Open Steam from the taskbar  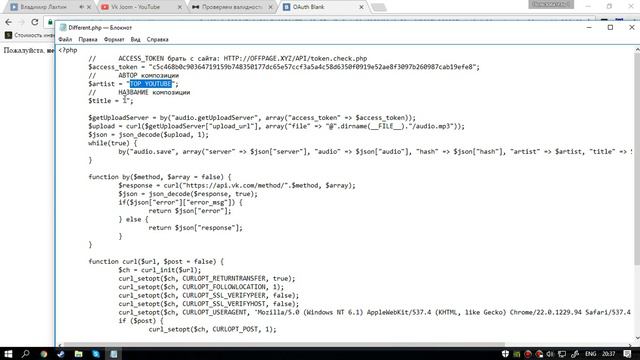click(61, 354)
